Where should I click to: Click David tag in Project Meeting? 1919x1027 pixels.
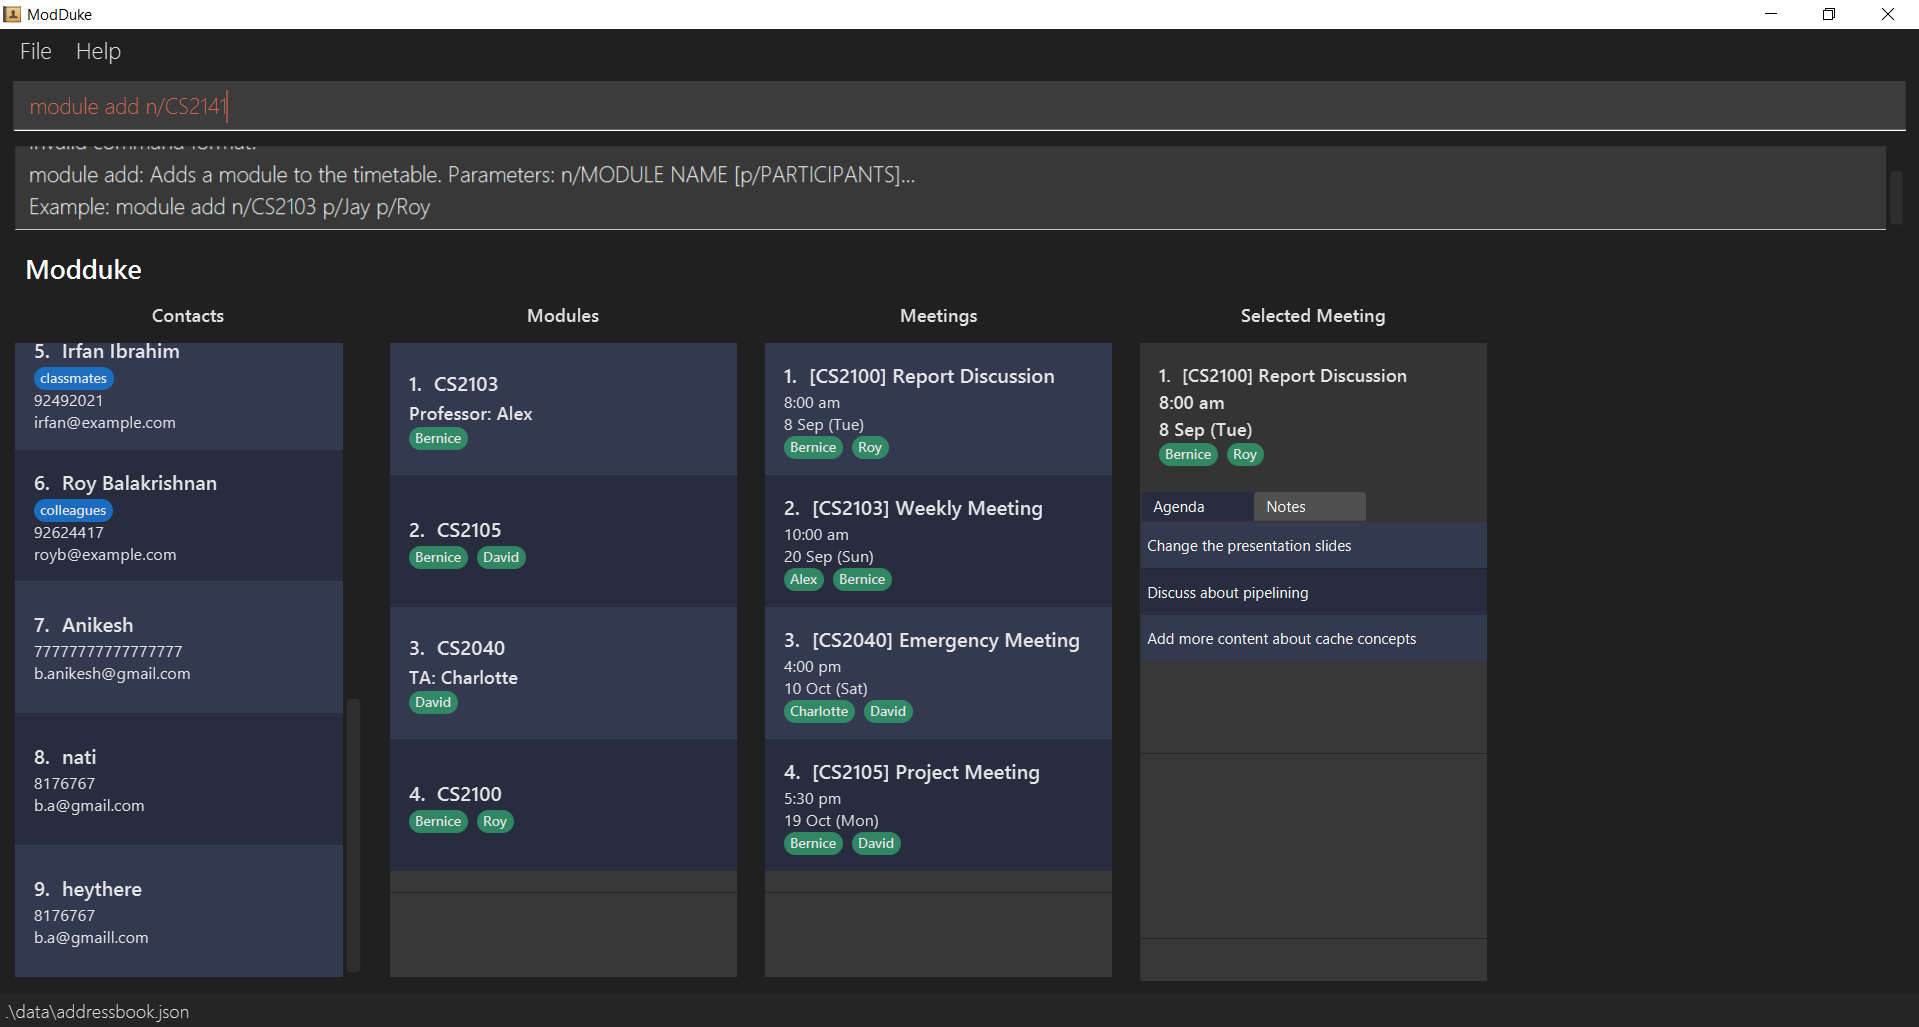pos(876,844)
